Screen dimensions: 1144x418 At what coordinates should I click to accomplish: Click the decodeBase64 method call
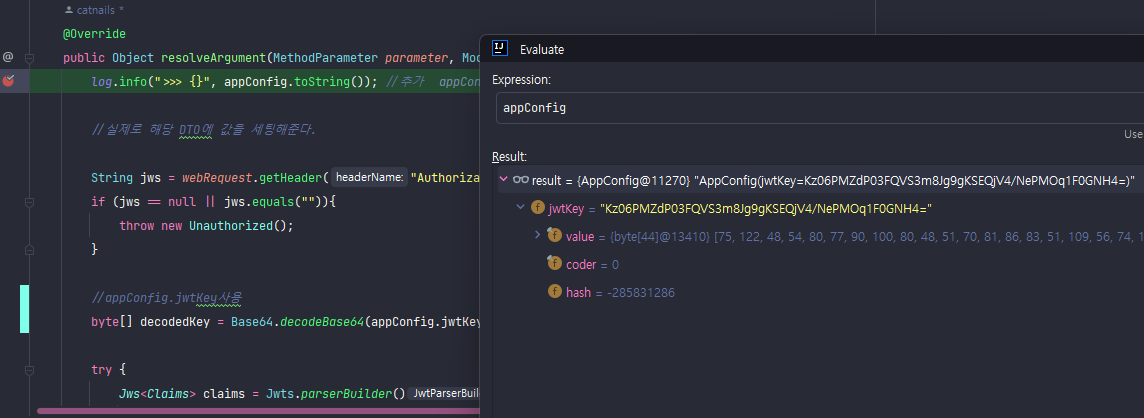pyautogui.click(x=322, y=322)
